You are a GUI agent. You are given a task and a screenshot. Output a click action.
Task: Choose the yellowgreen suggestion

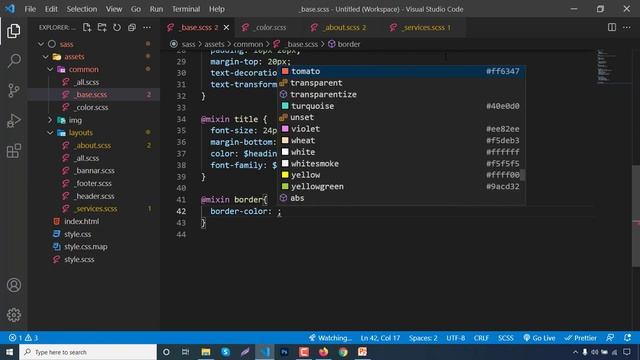(x=402, y=187)
